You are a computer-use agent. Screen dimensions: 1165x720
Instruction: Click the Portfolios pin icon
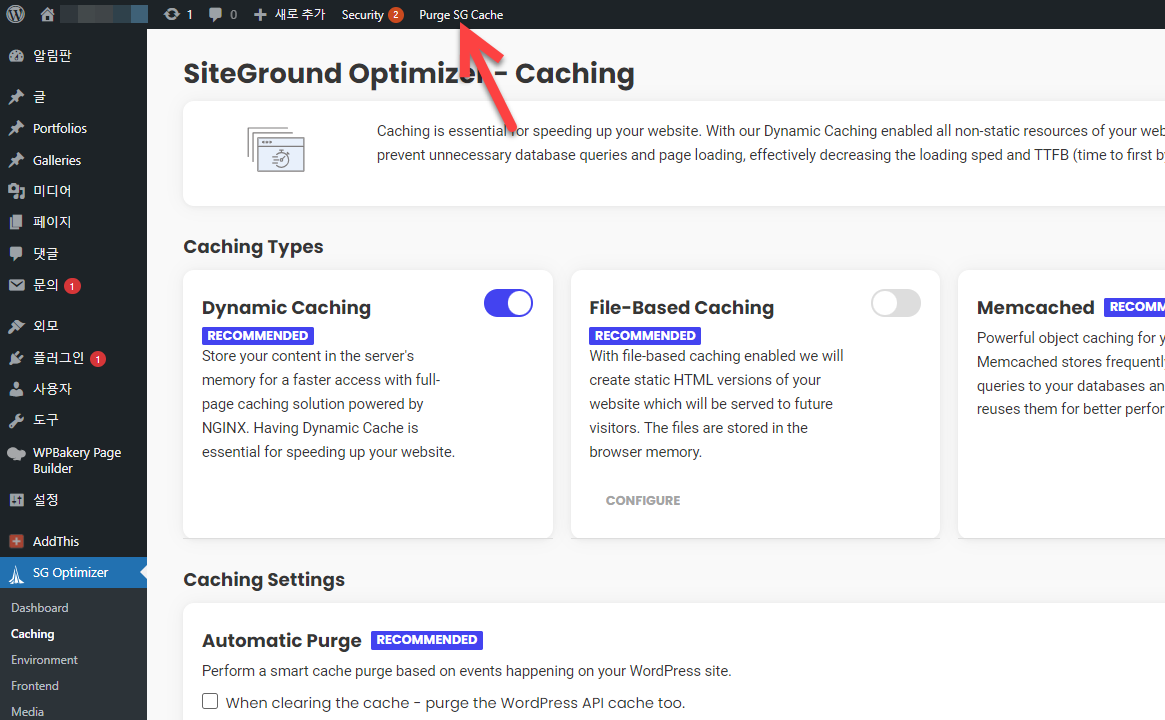point(16,129)
